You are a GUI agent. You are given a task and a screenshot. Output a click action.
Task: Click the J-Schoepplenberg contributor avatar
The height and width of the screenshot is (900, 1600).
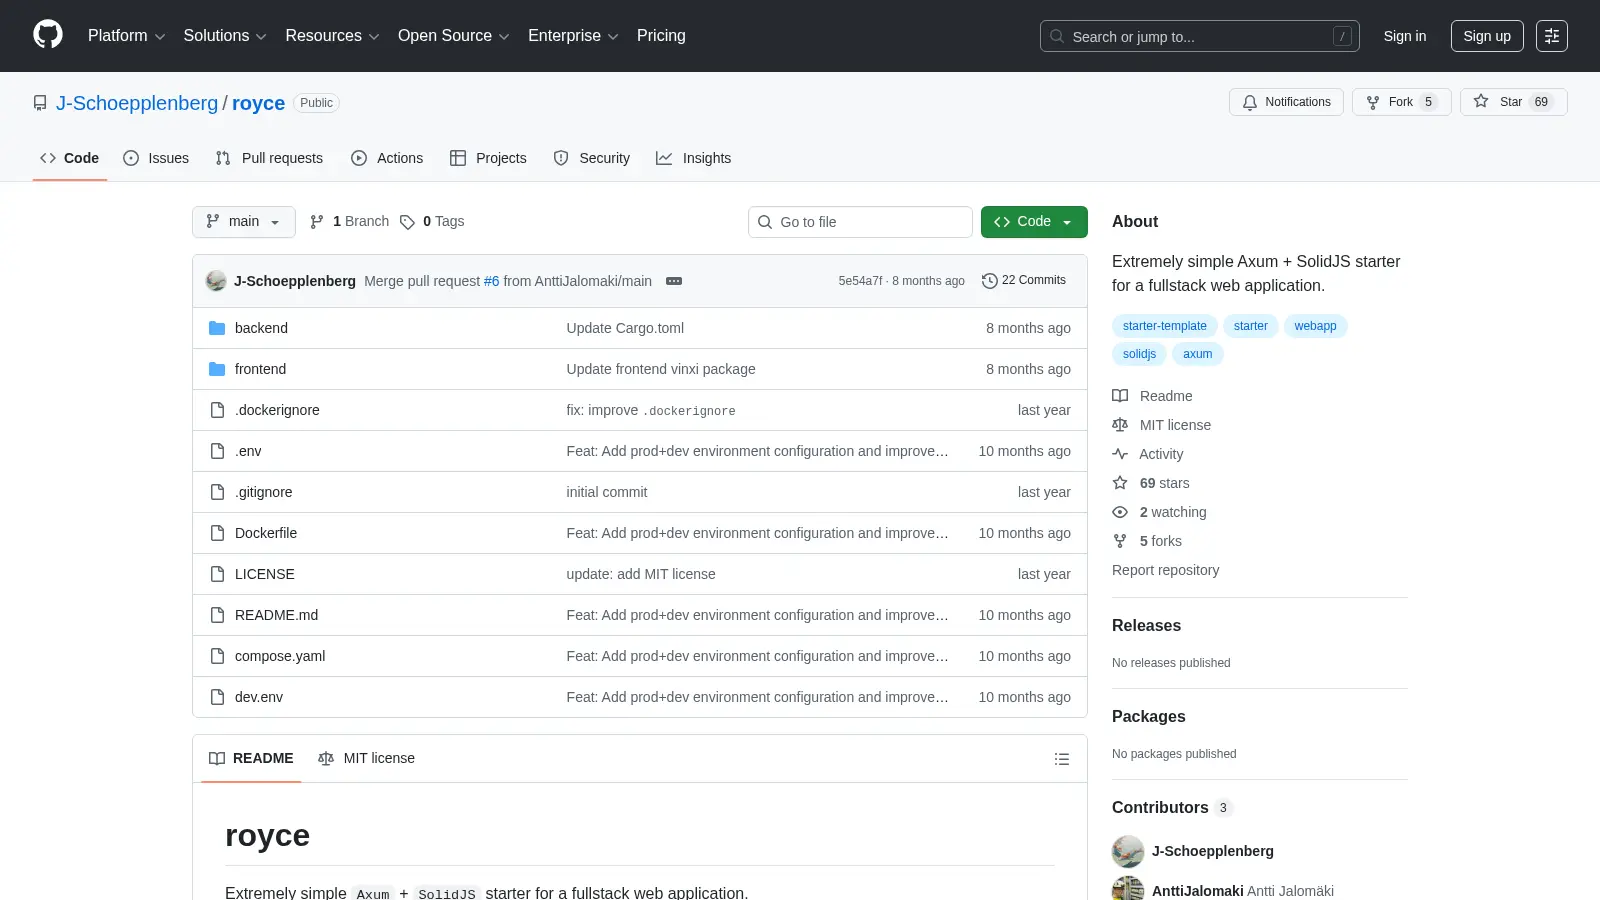[1128, 851]
